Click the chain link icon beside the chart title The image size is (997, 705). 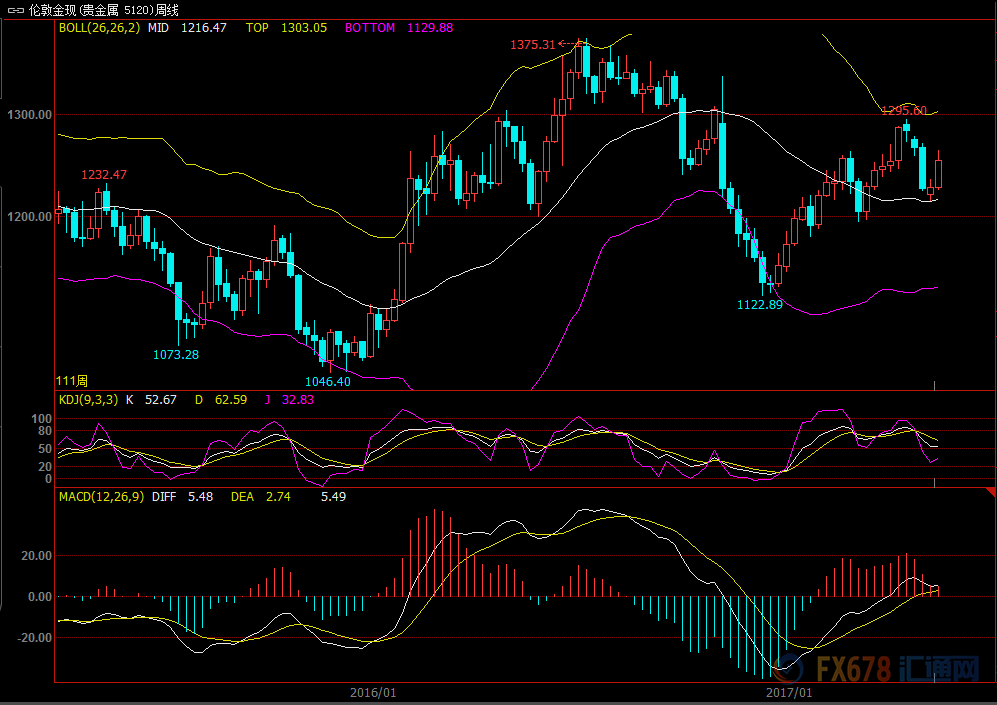(x=14, y=10)
